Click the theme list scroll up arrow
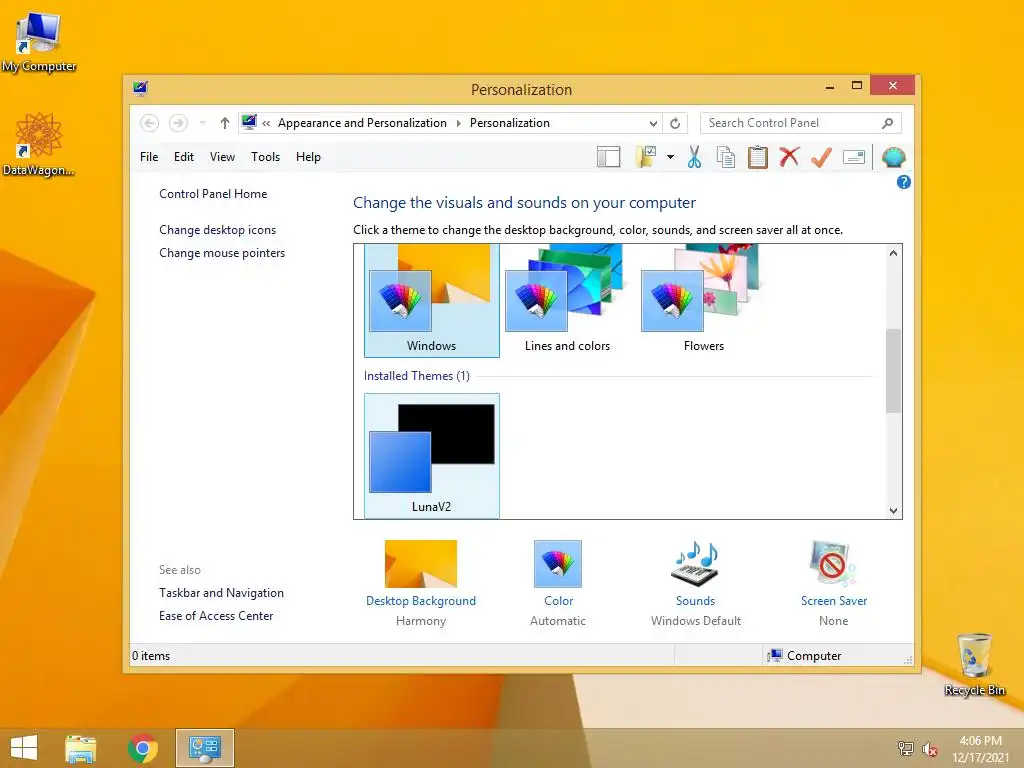Image resolution: width=1024 pixels, height=768 pixels. click(x=893, y=253)
